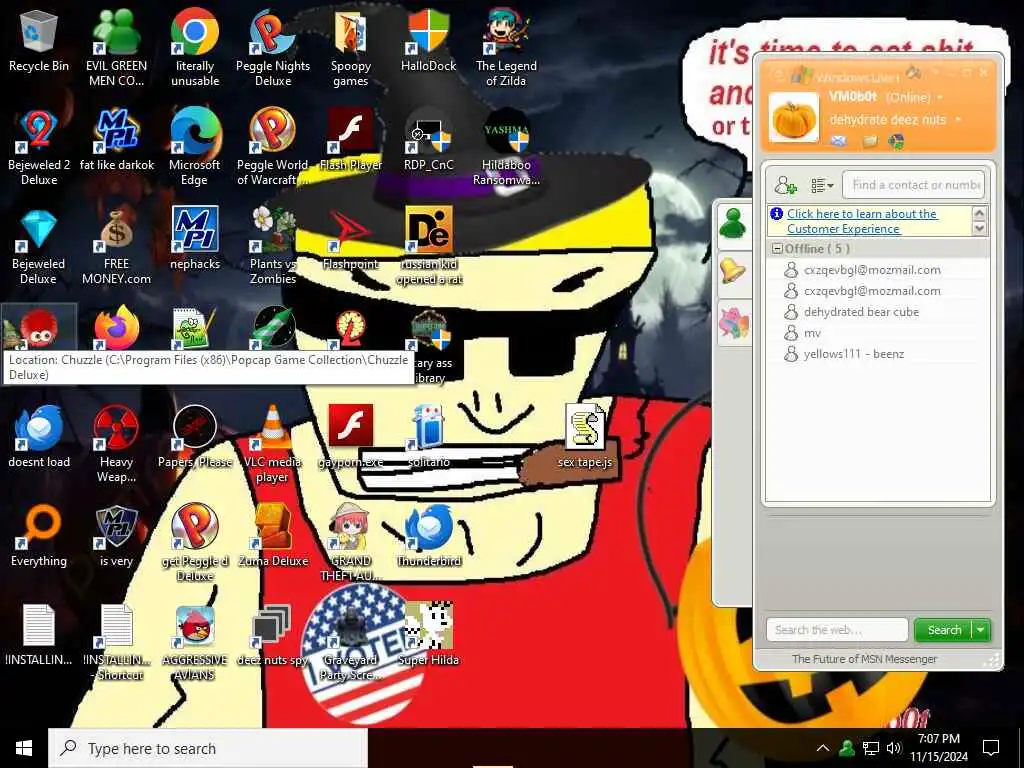Open the Windows Start menu
This screenshot has height=768, width=1024.
pos(24,748)
